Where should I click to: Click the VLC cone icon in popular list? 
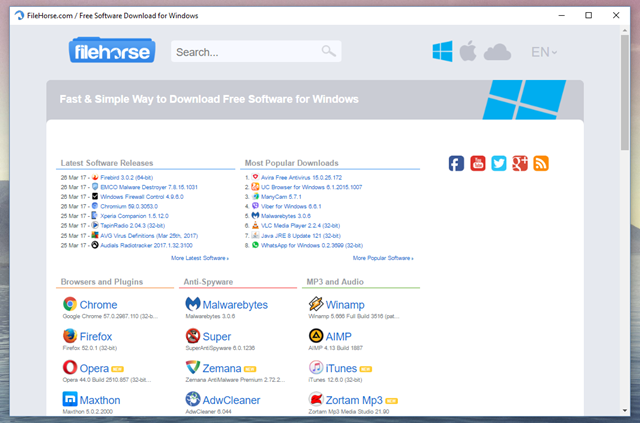point(255,225)
